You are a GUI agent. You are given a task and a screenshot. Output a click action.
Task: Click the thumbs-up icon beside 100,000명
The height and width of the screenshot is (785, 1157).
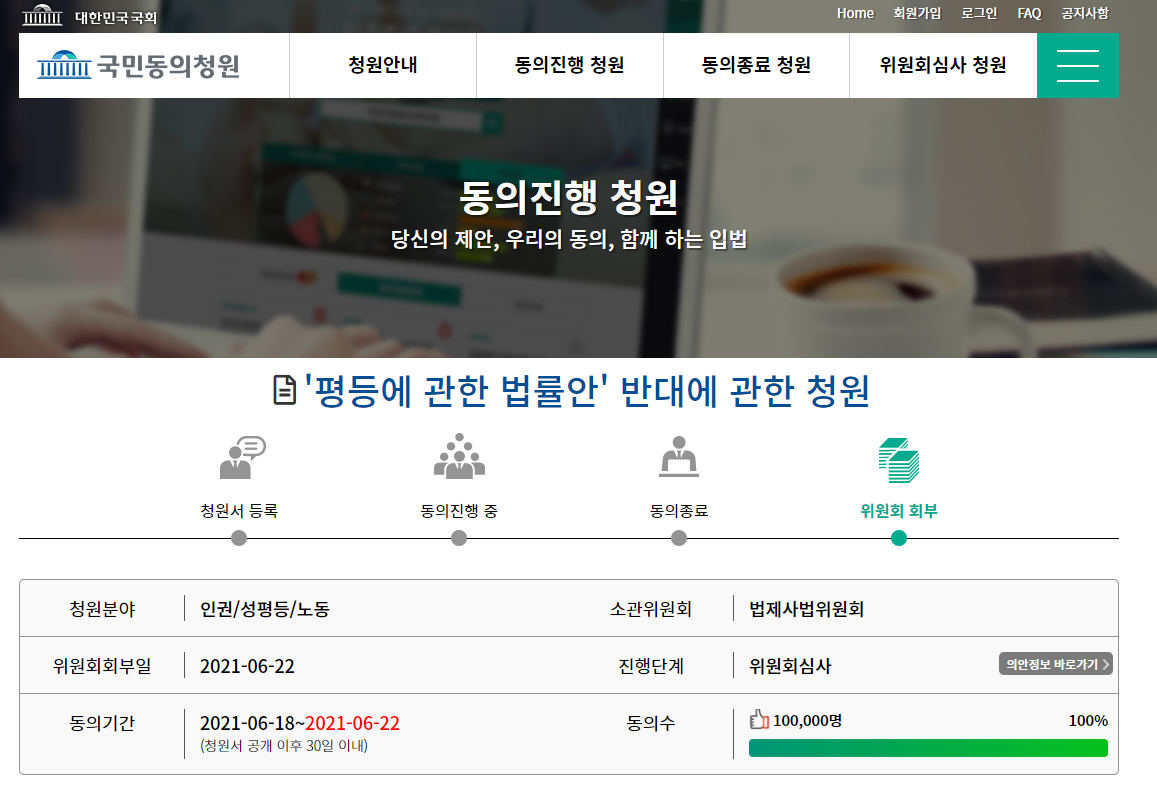759,719
